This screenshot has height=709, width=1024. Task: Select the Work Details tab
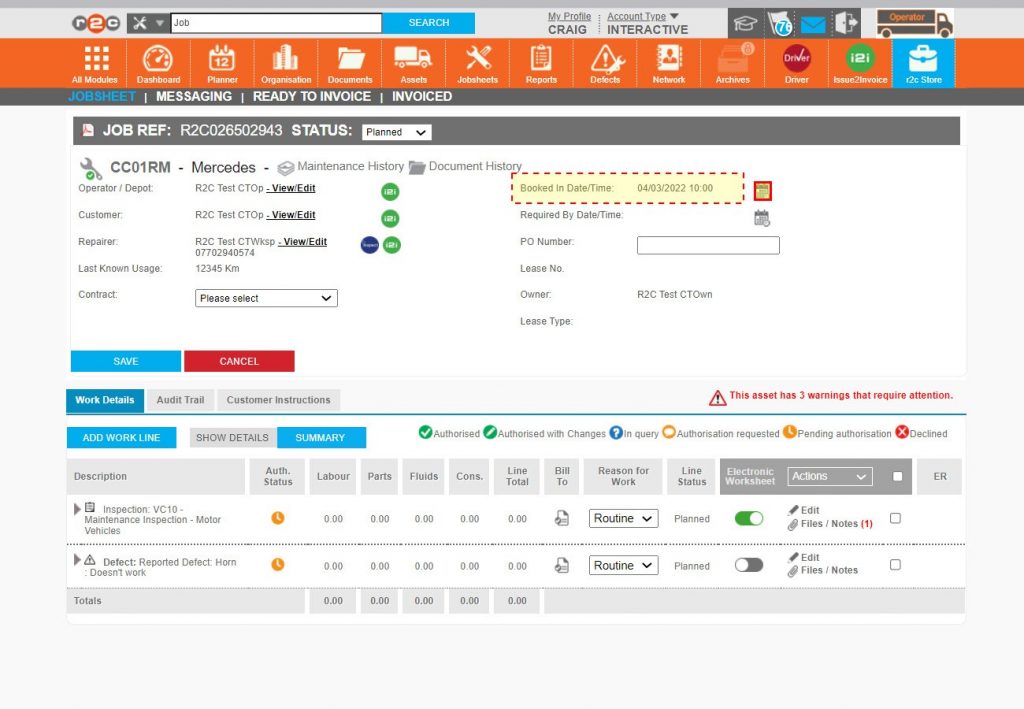pos(104,400)
